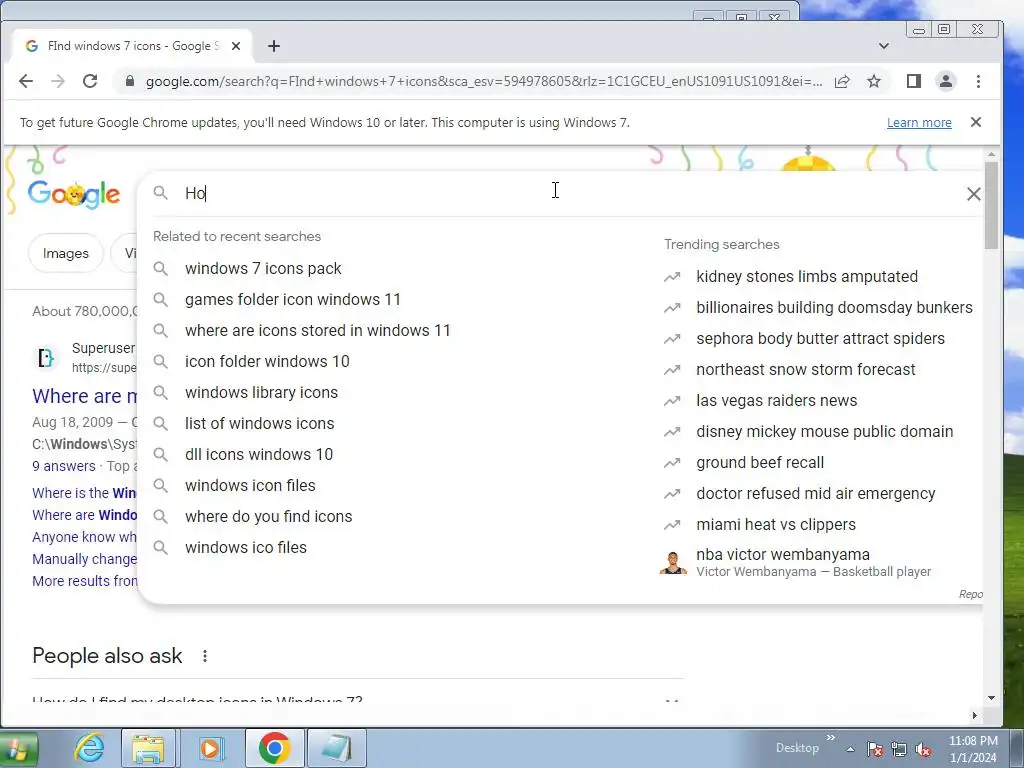Viewport: 1024px width, 768px height.
Task: Select trending 'las vegas raiders news'
Action: tap(776, 400)
